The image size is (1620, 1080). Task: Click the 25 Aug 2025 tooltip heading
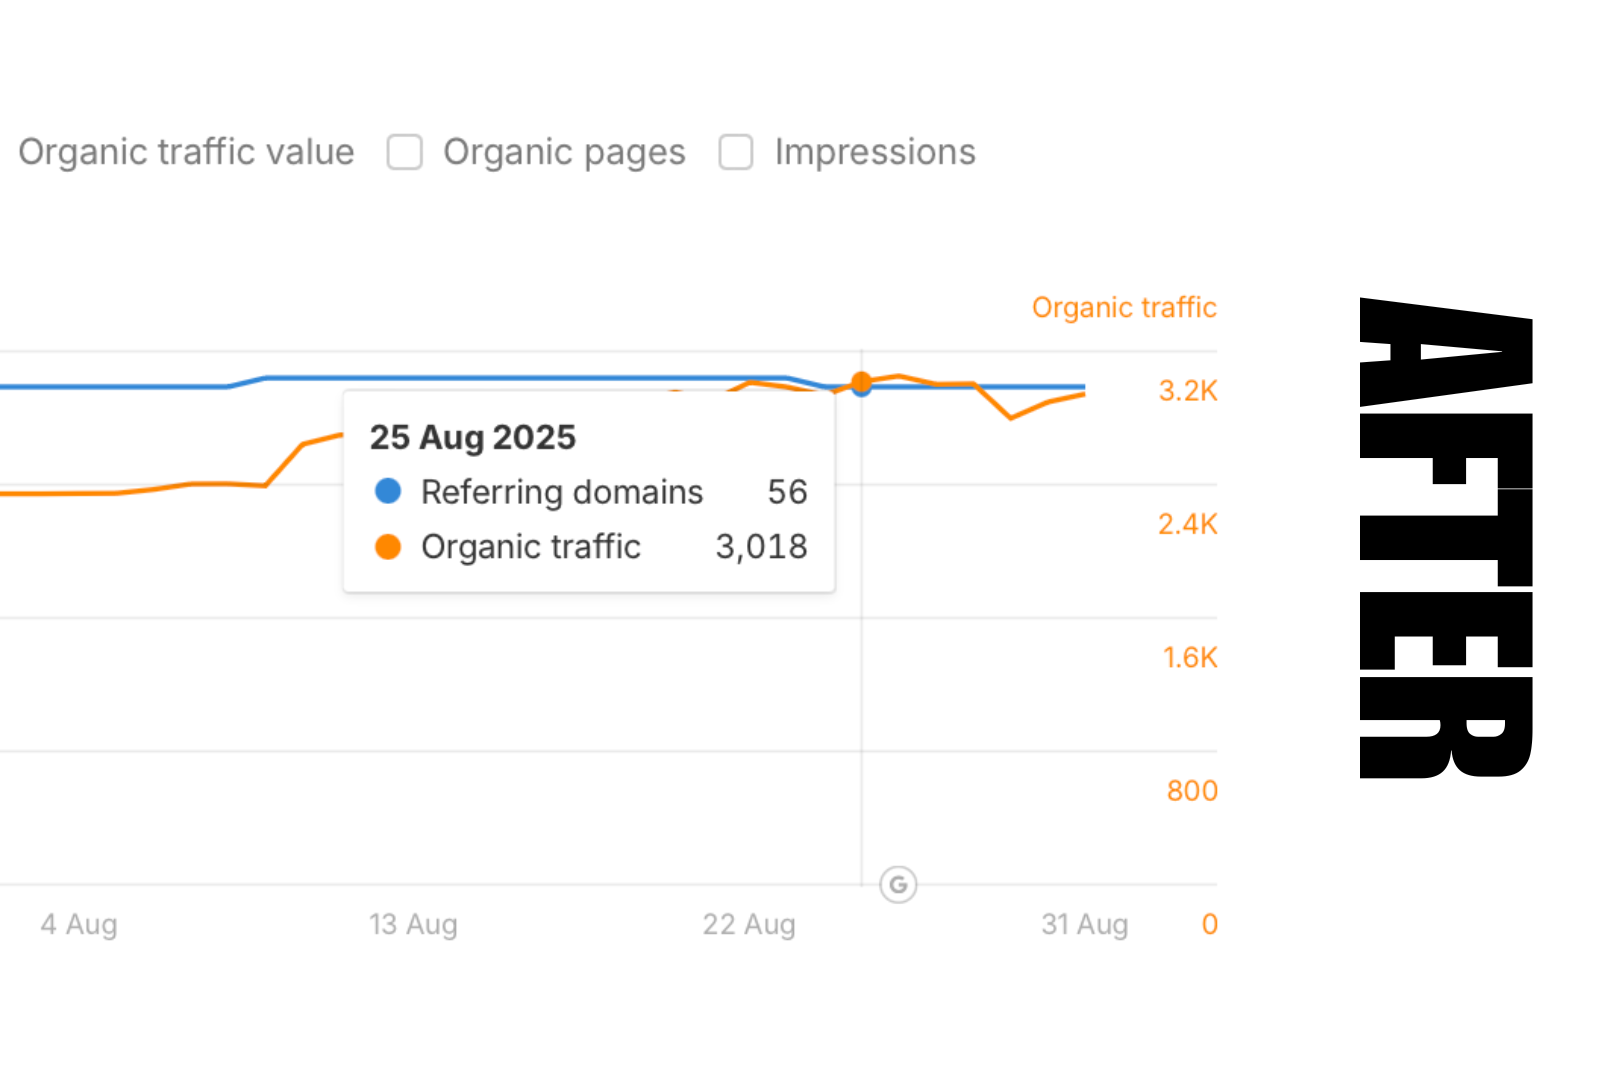pos(473,437)
